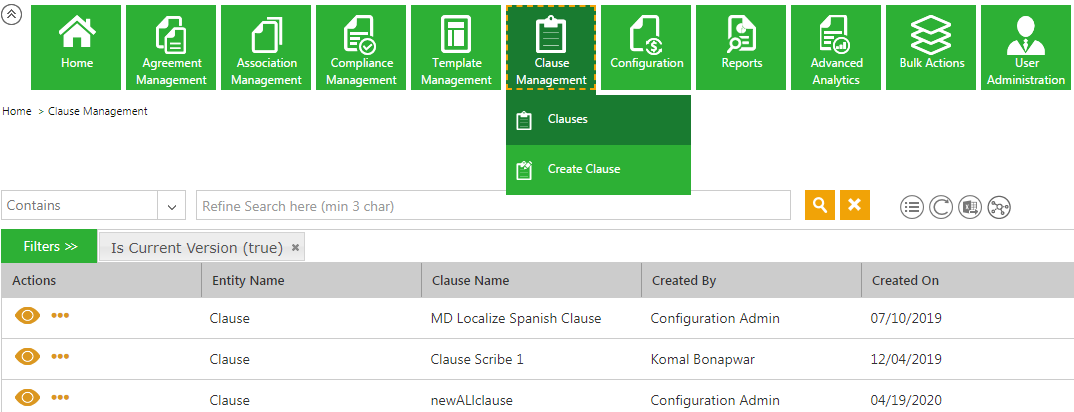The height and width of the screenshot is (412, 1074).
Task: Open the Reports tile
Action: tap(741, 47)
